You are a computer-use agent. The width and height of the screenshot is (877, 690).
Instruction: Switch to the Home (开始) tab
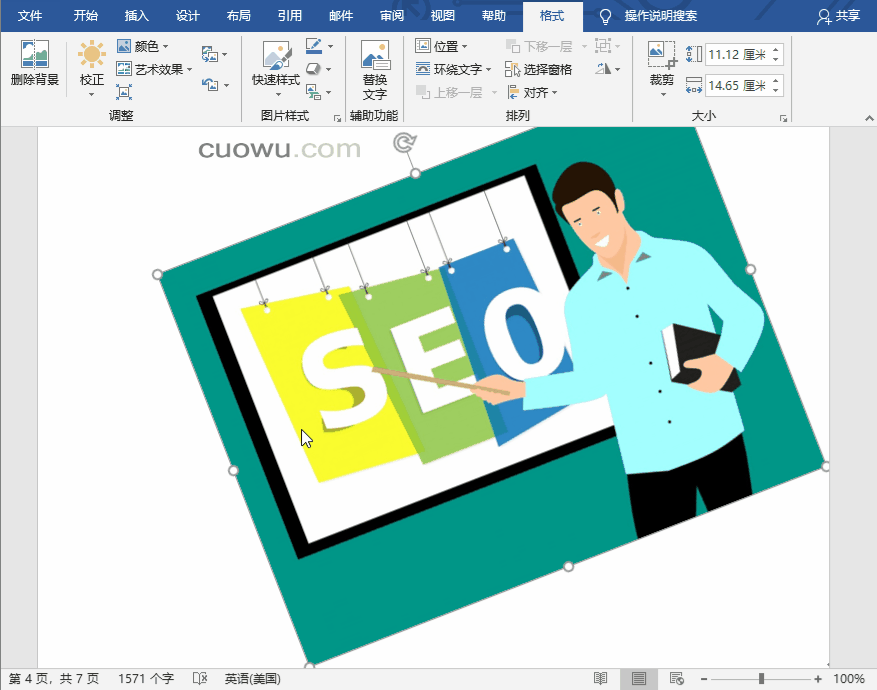86,16
